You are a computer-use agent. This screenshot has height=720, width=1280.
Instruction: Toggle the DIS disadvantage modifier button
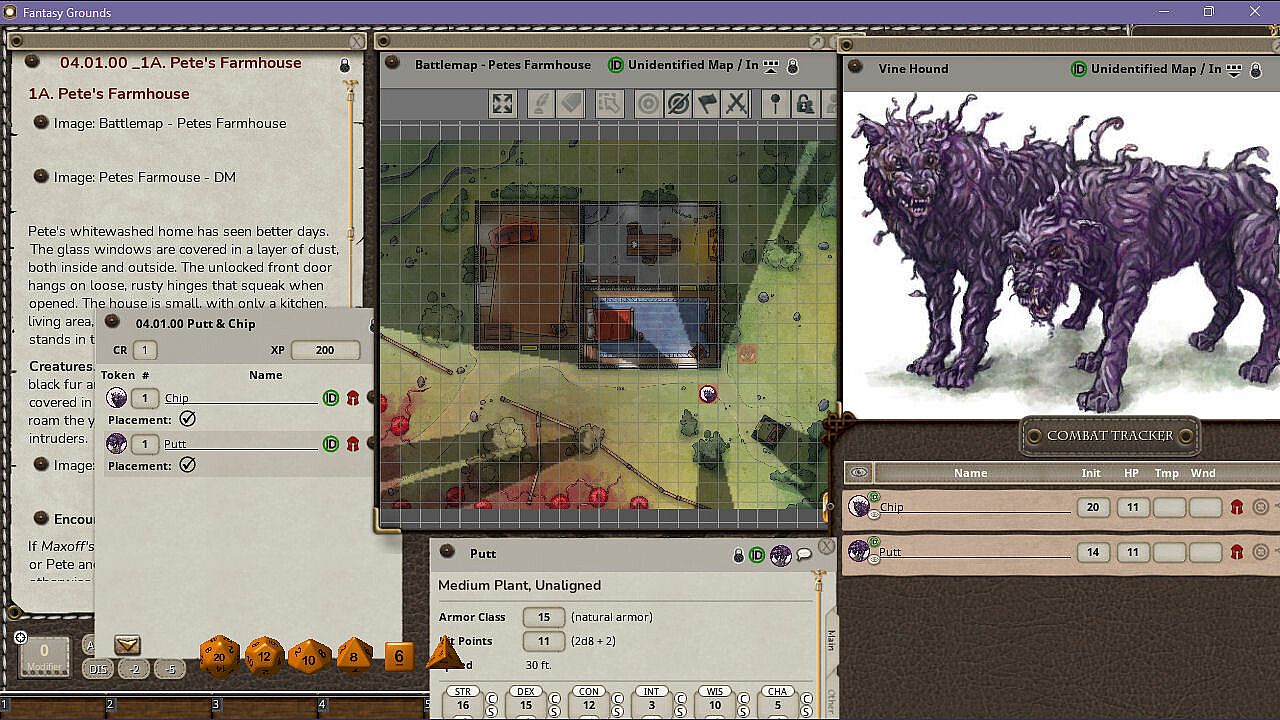point(97,670)
